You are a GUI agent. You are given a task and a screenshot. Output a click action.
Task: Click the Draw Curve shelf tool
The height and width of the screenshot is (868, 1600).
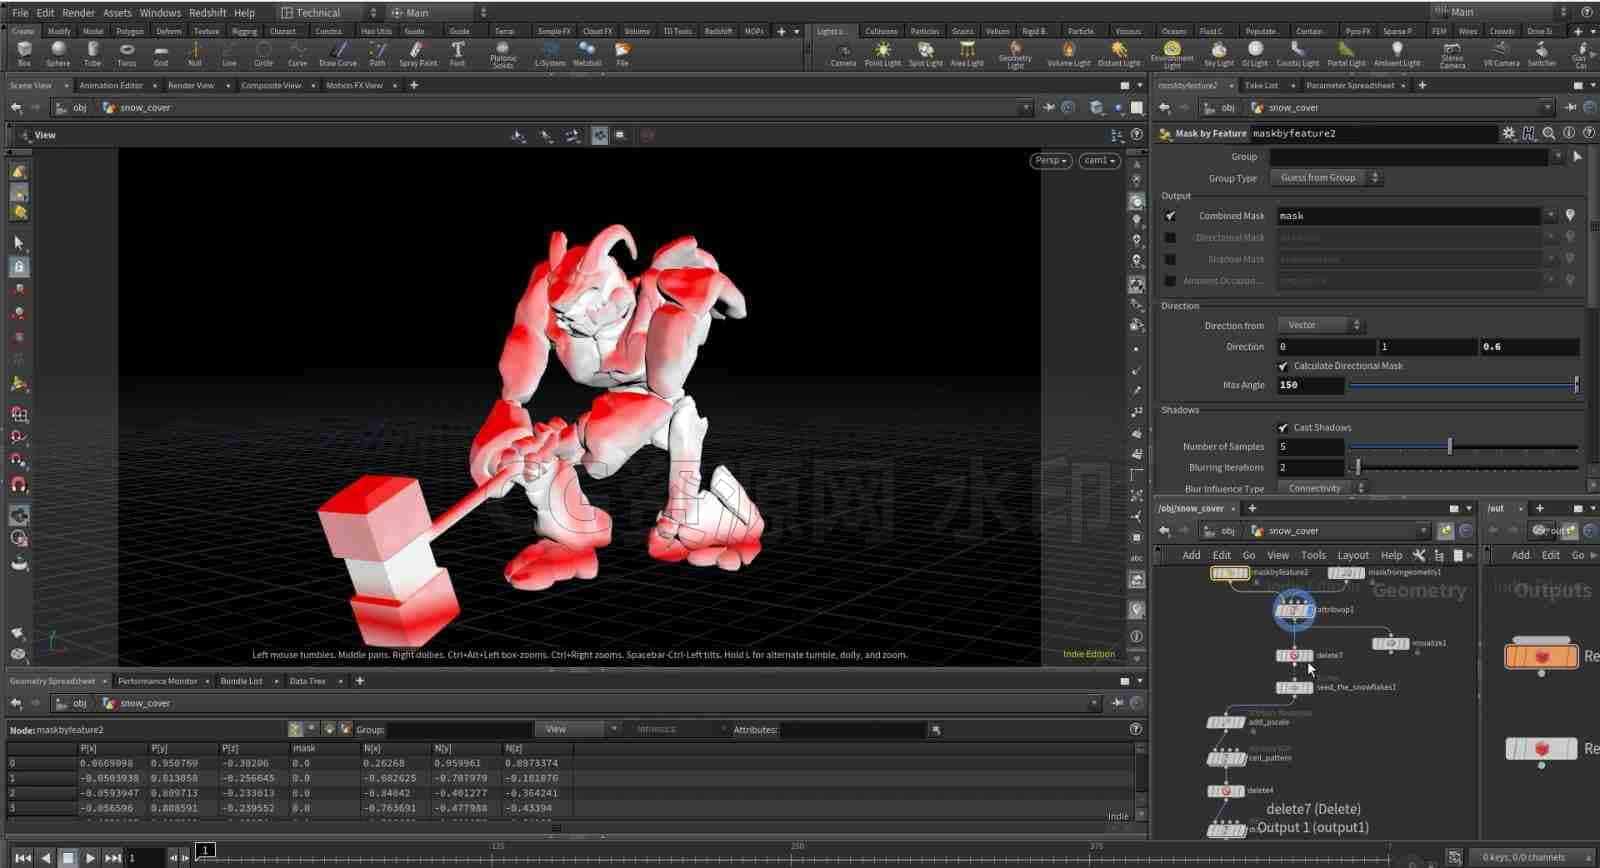point(338,53)
